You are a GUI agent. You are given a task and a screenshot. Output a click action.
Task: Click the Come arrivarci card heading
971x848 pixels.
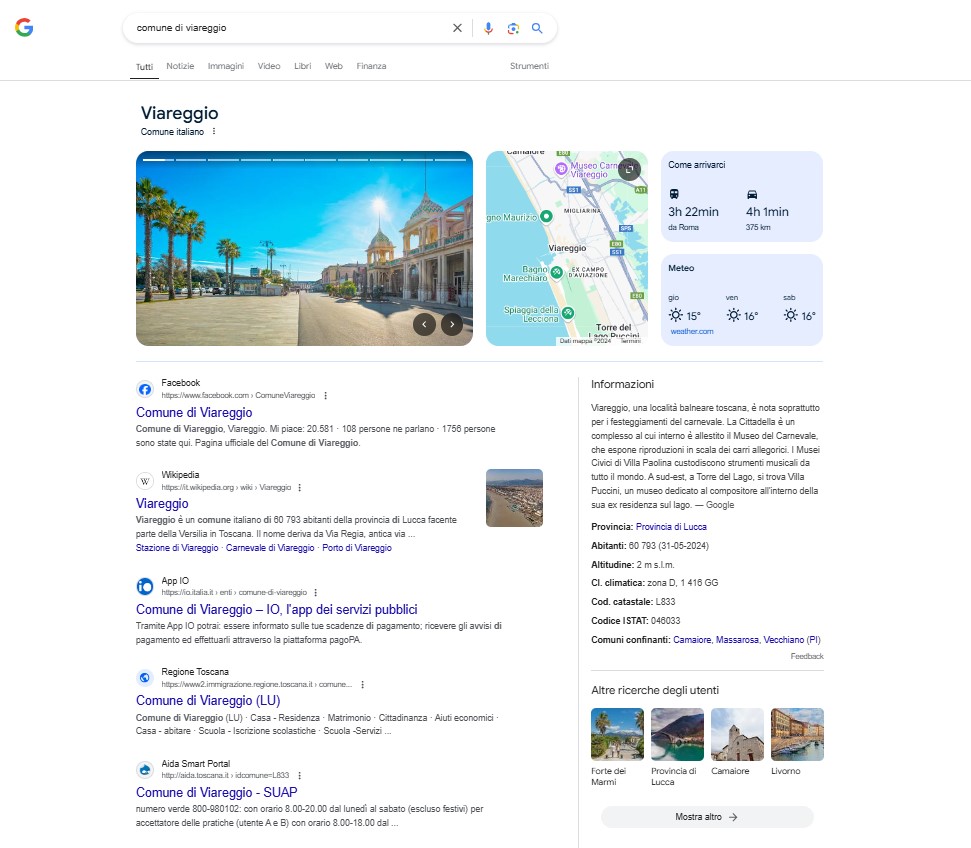tap(697, 165)
